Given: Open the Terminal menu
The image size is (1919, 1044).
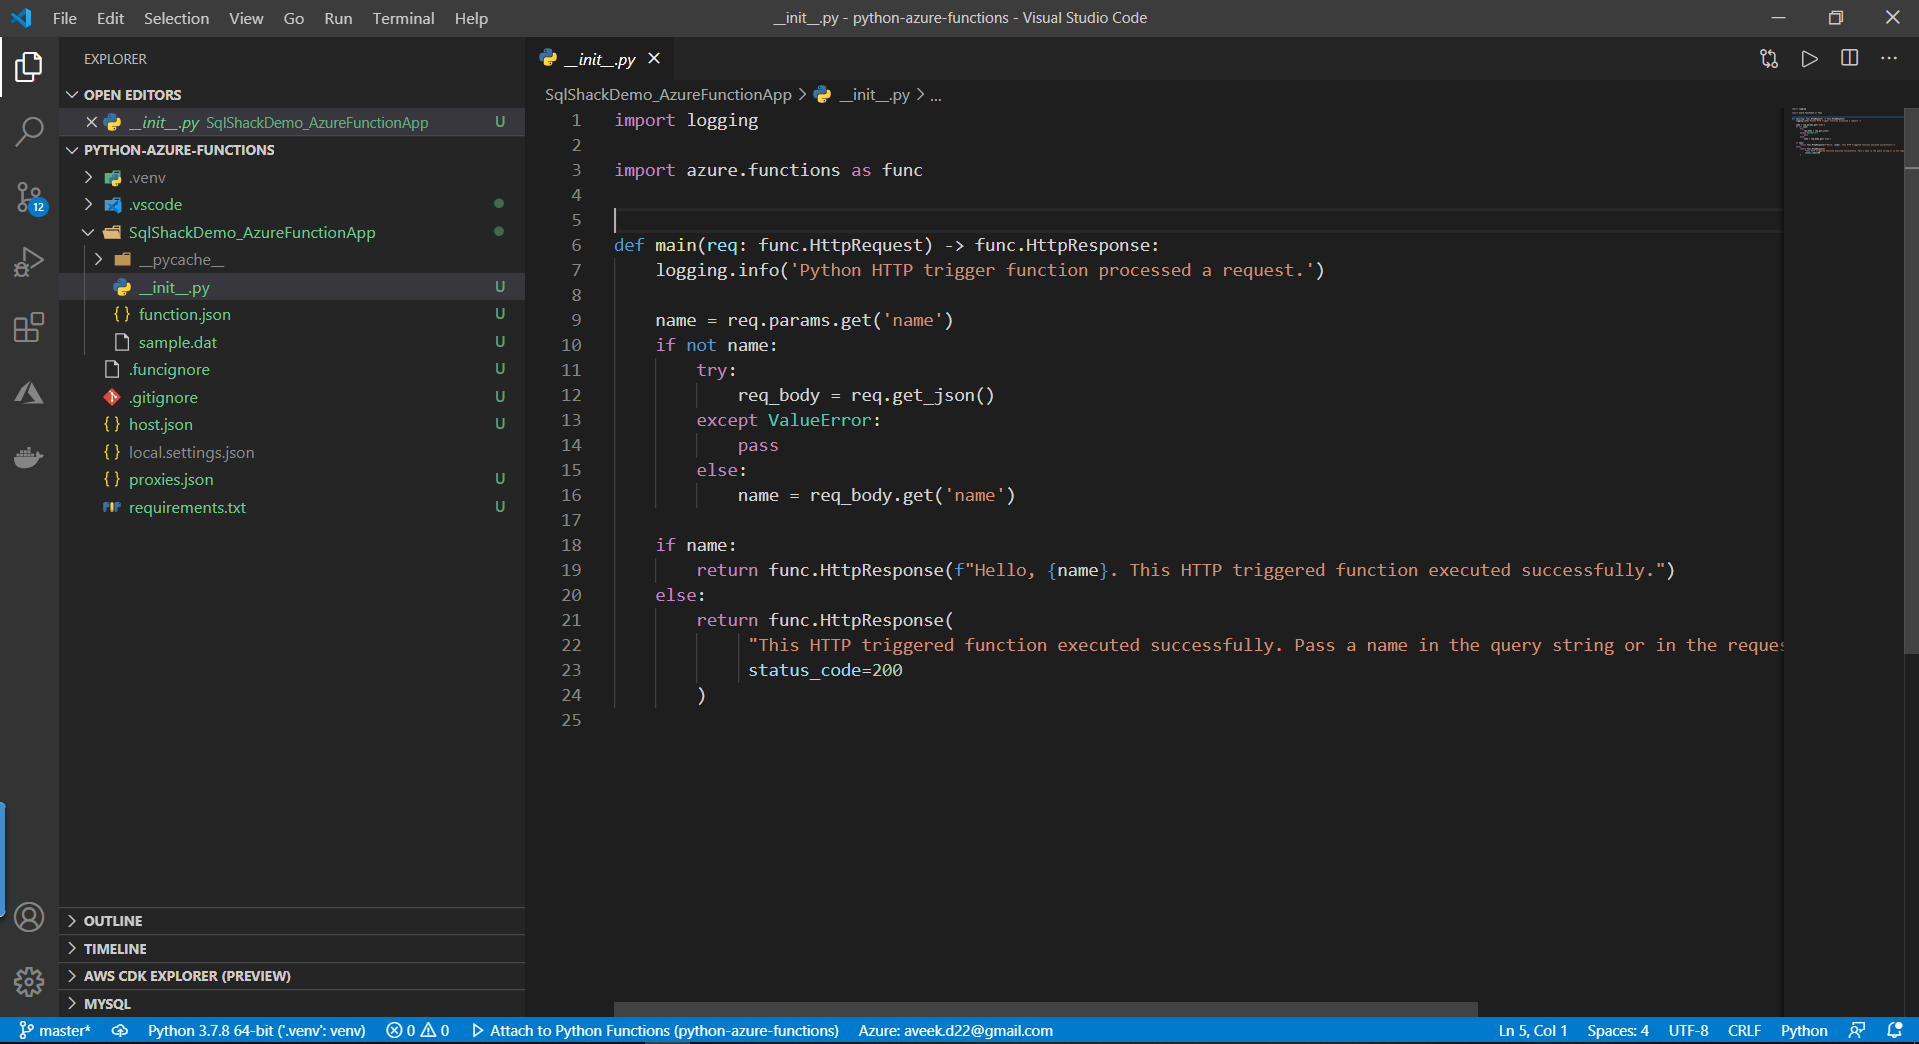Looking at the screenshot, I should tap(403, 18).
